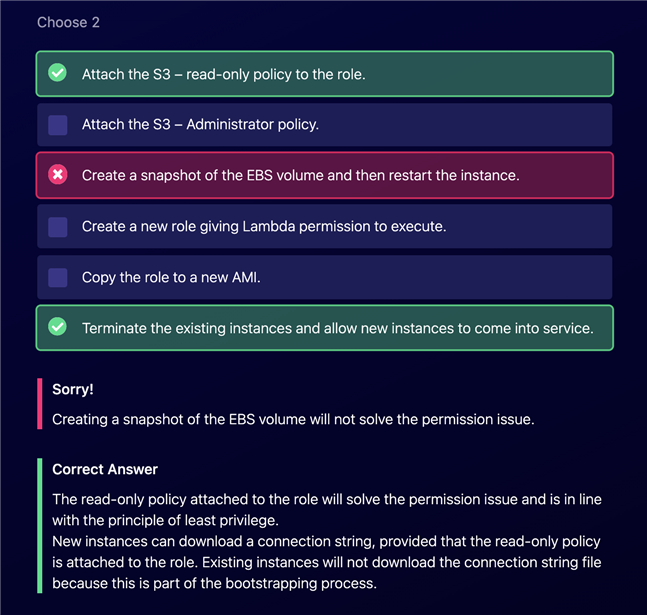This screenshot has height=615, width=647.
Task: Select the 'Create a snapshot of the EBS volume' answer text
Action: 300,175
